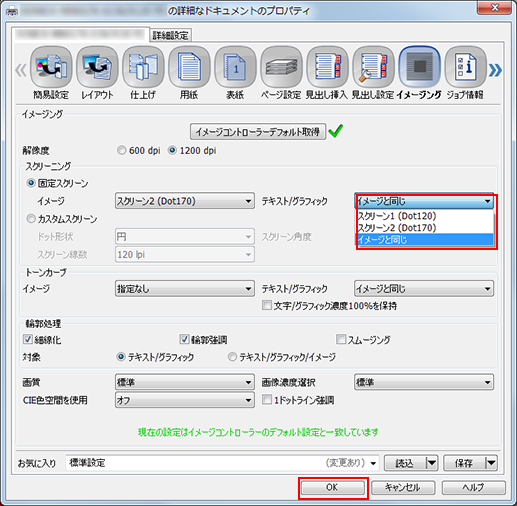Screen dimensions: 517x506
Task: Open the レイアウト icon tab
Action: point(97,72)
